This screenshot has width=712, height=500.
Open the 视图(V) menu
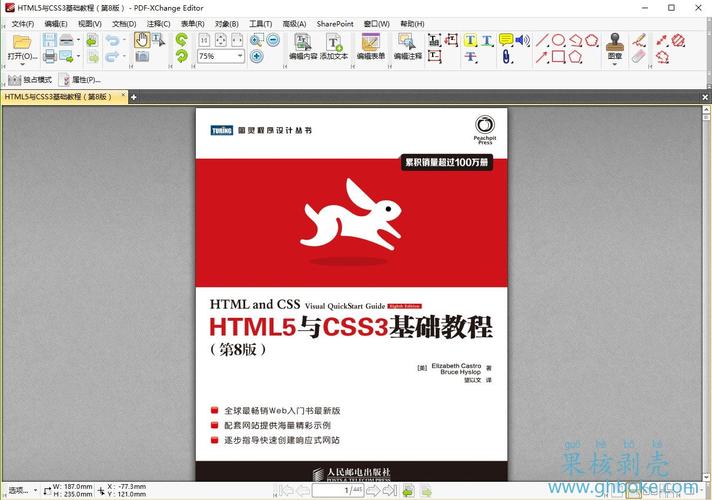(x=89, y=24)
